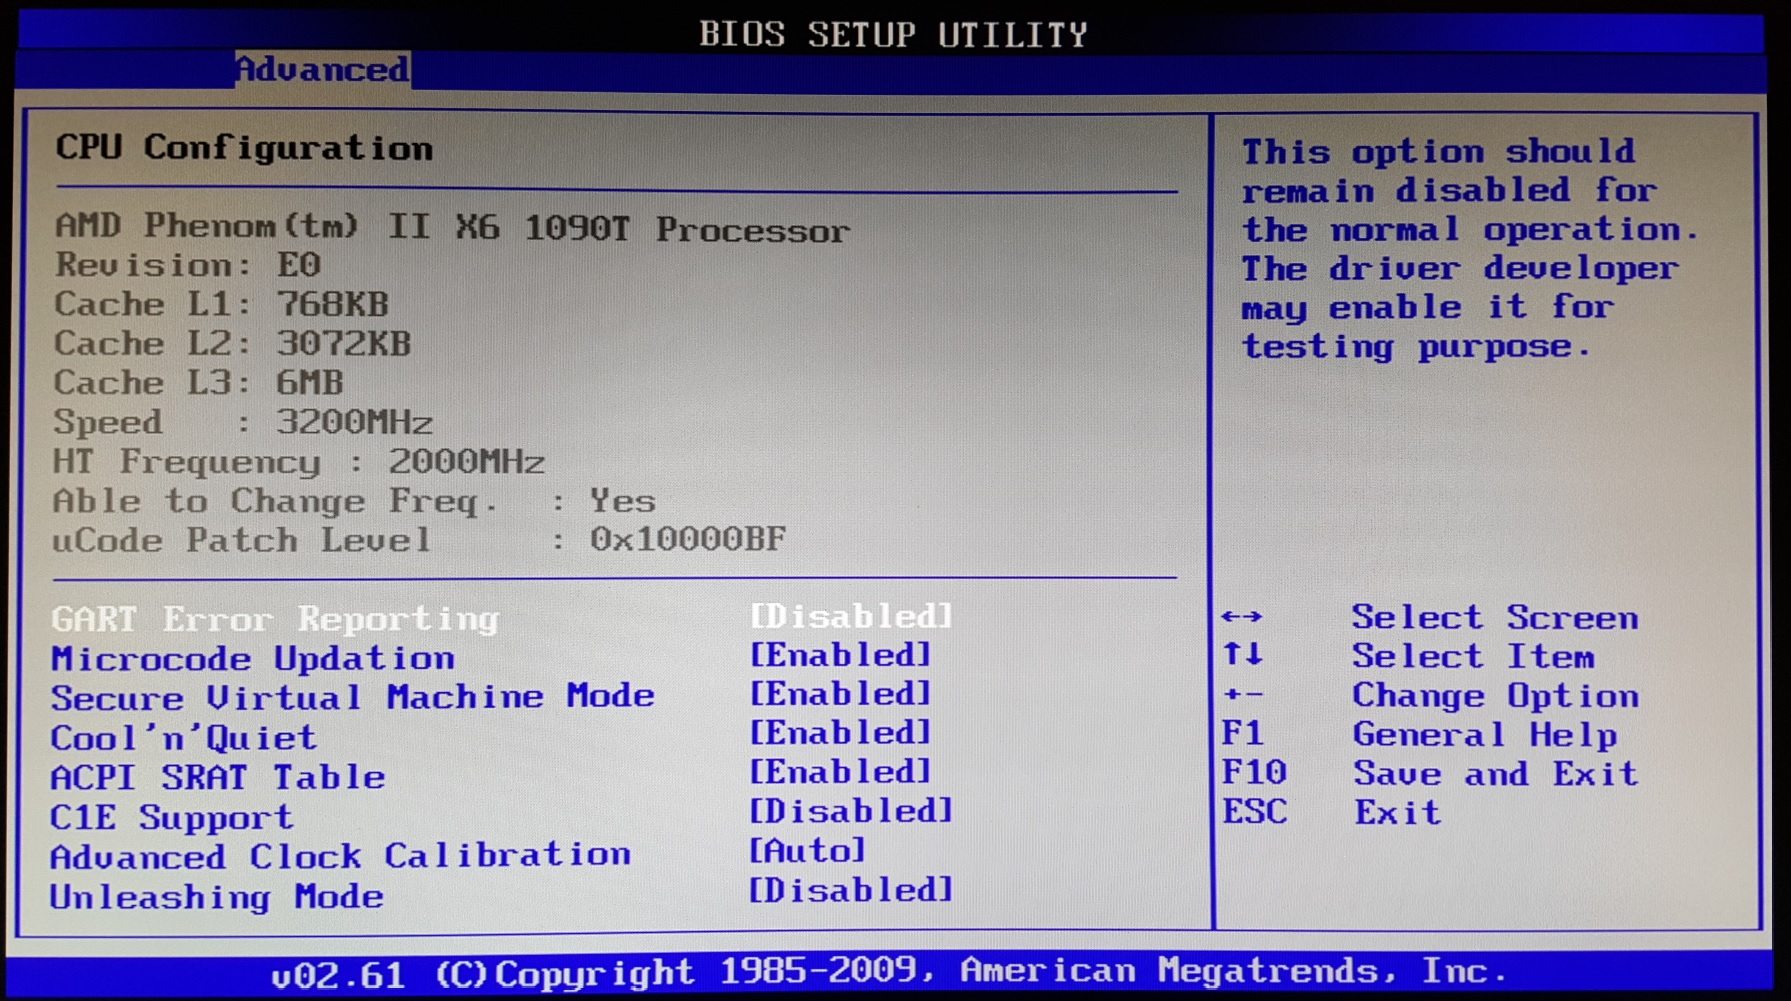Click the left-right arrows Select Screen icon
Screen dimensions: 1791x1001
1242,616
